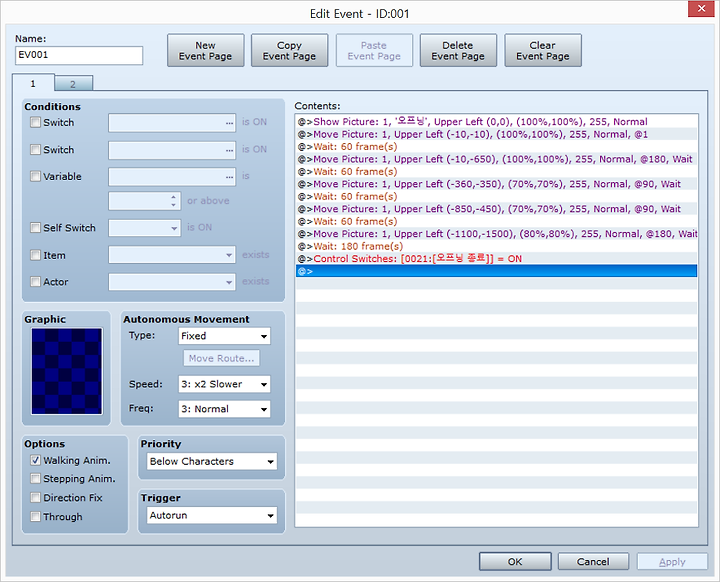Viewport: 720px width, 582px height.
Task: Open the Item condition dropdown
Action: click(x=172, y=255)
